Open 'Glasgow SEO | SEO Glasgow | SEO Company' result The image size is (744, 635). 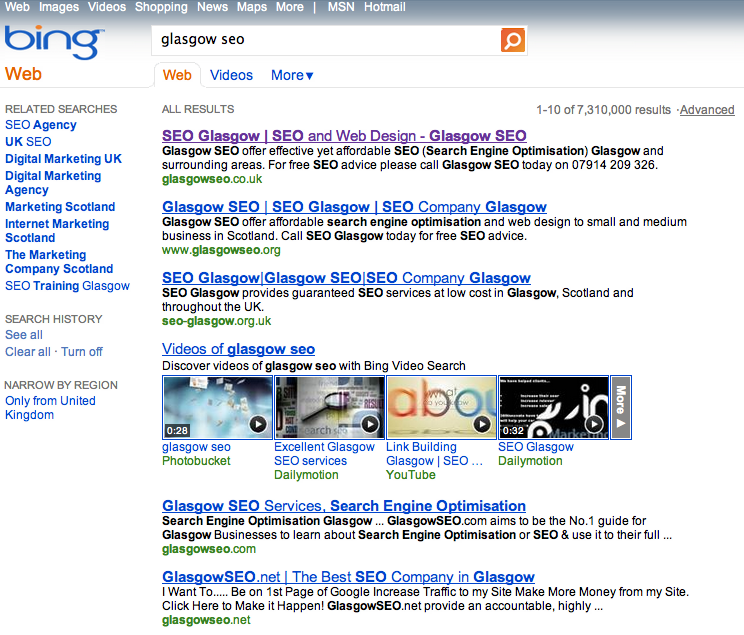[x=354, y=207]
